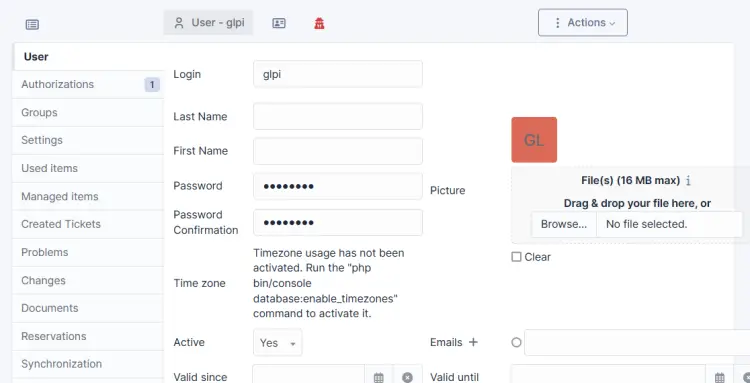This screenshot has height=383, width=750.
Task: Click into the Last Name field
Action: click(x=338, y=116)
